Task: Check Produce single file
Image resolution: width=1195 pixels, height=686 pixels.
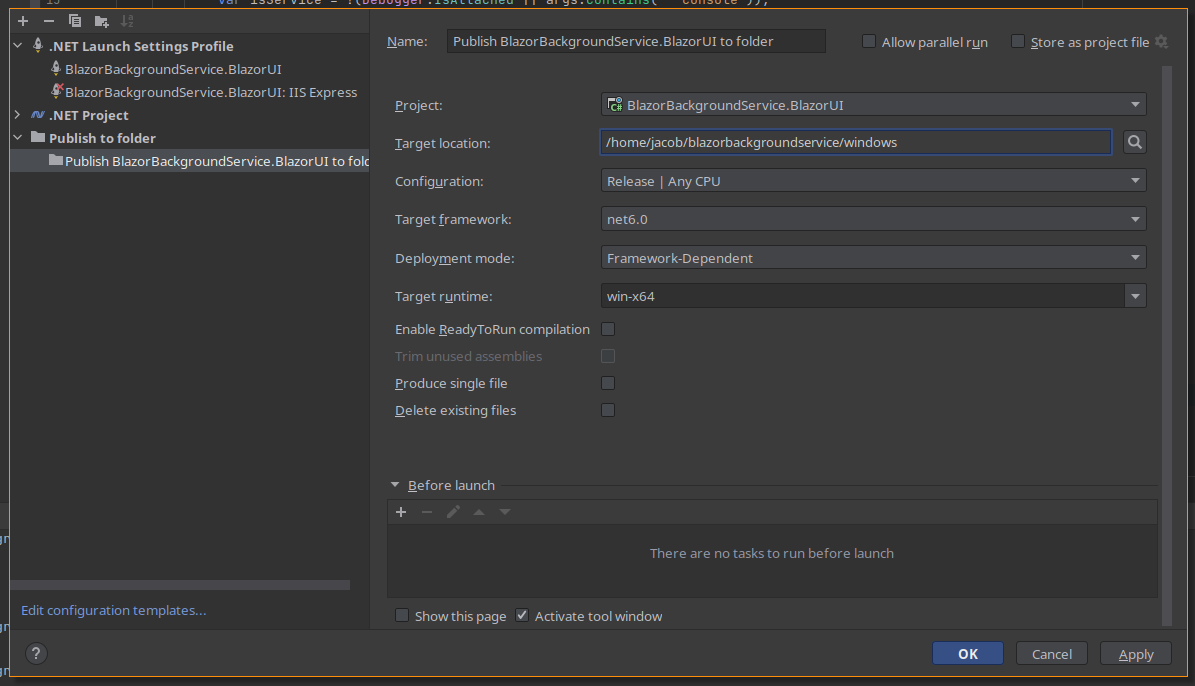Action: (608, 383)
